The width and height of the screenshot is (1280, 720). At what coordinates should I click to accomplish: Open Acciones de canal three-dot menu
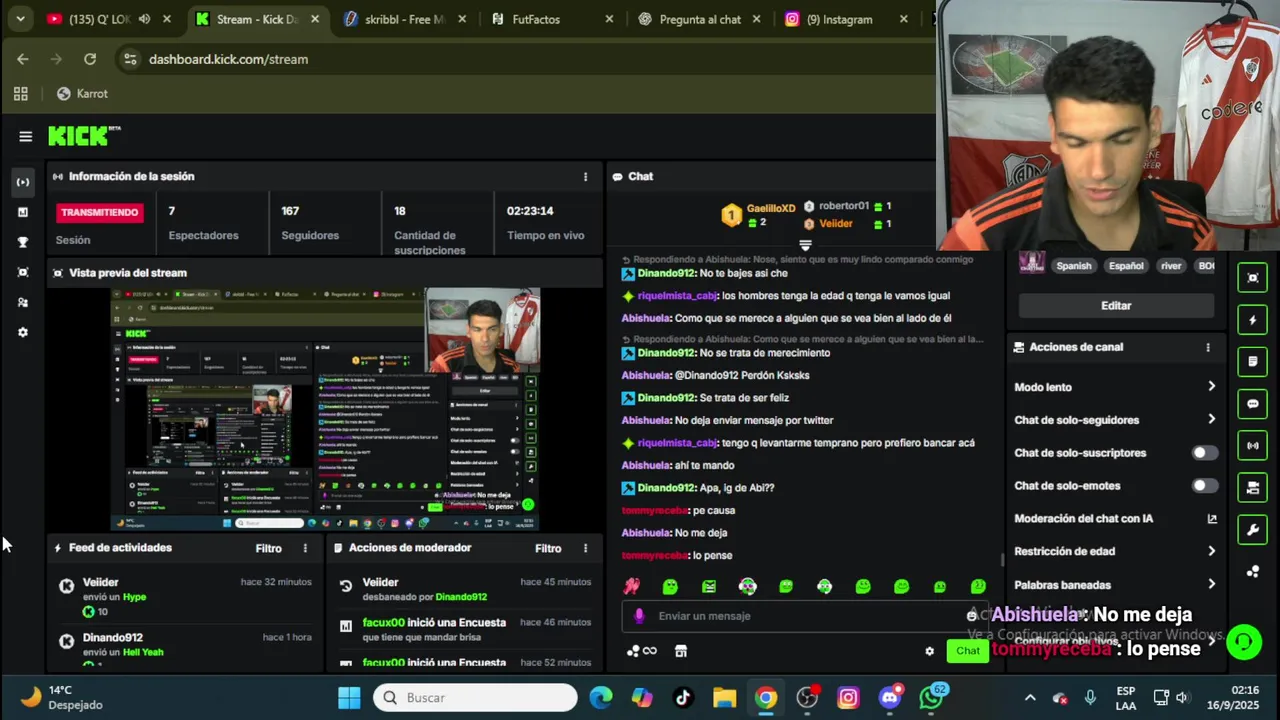[x=1208, y=347]
